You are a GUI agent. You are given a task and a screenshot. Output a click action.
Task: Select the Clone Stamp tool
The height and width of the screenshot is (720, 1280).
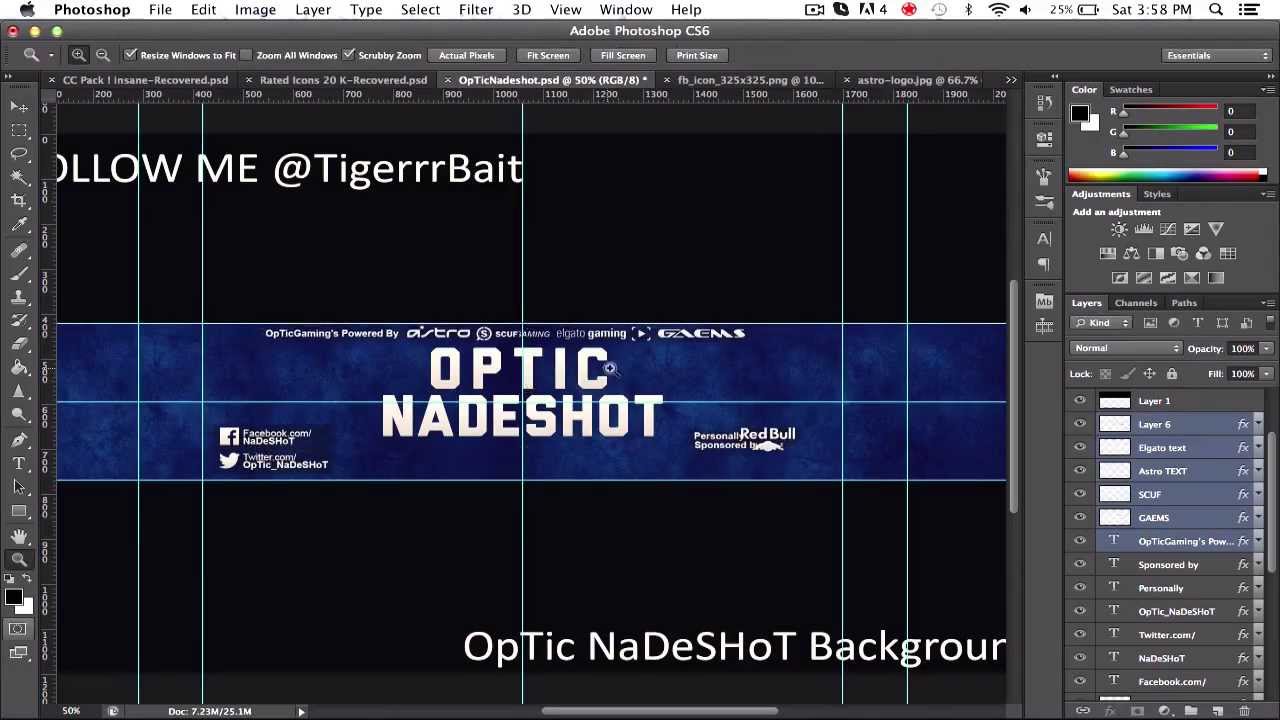point(19,297)
